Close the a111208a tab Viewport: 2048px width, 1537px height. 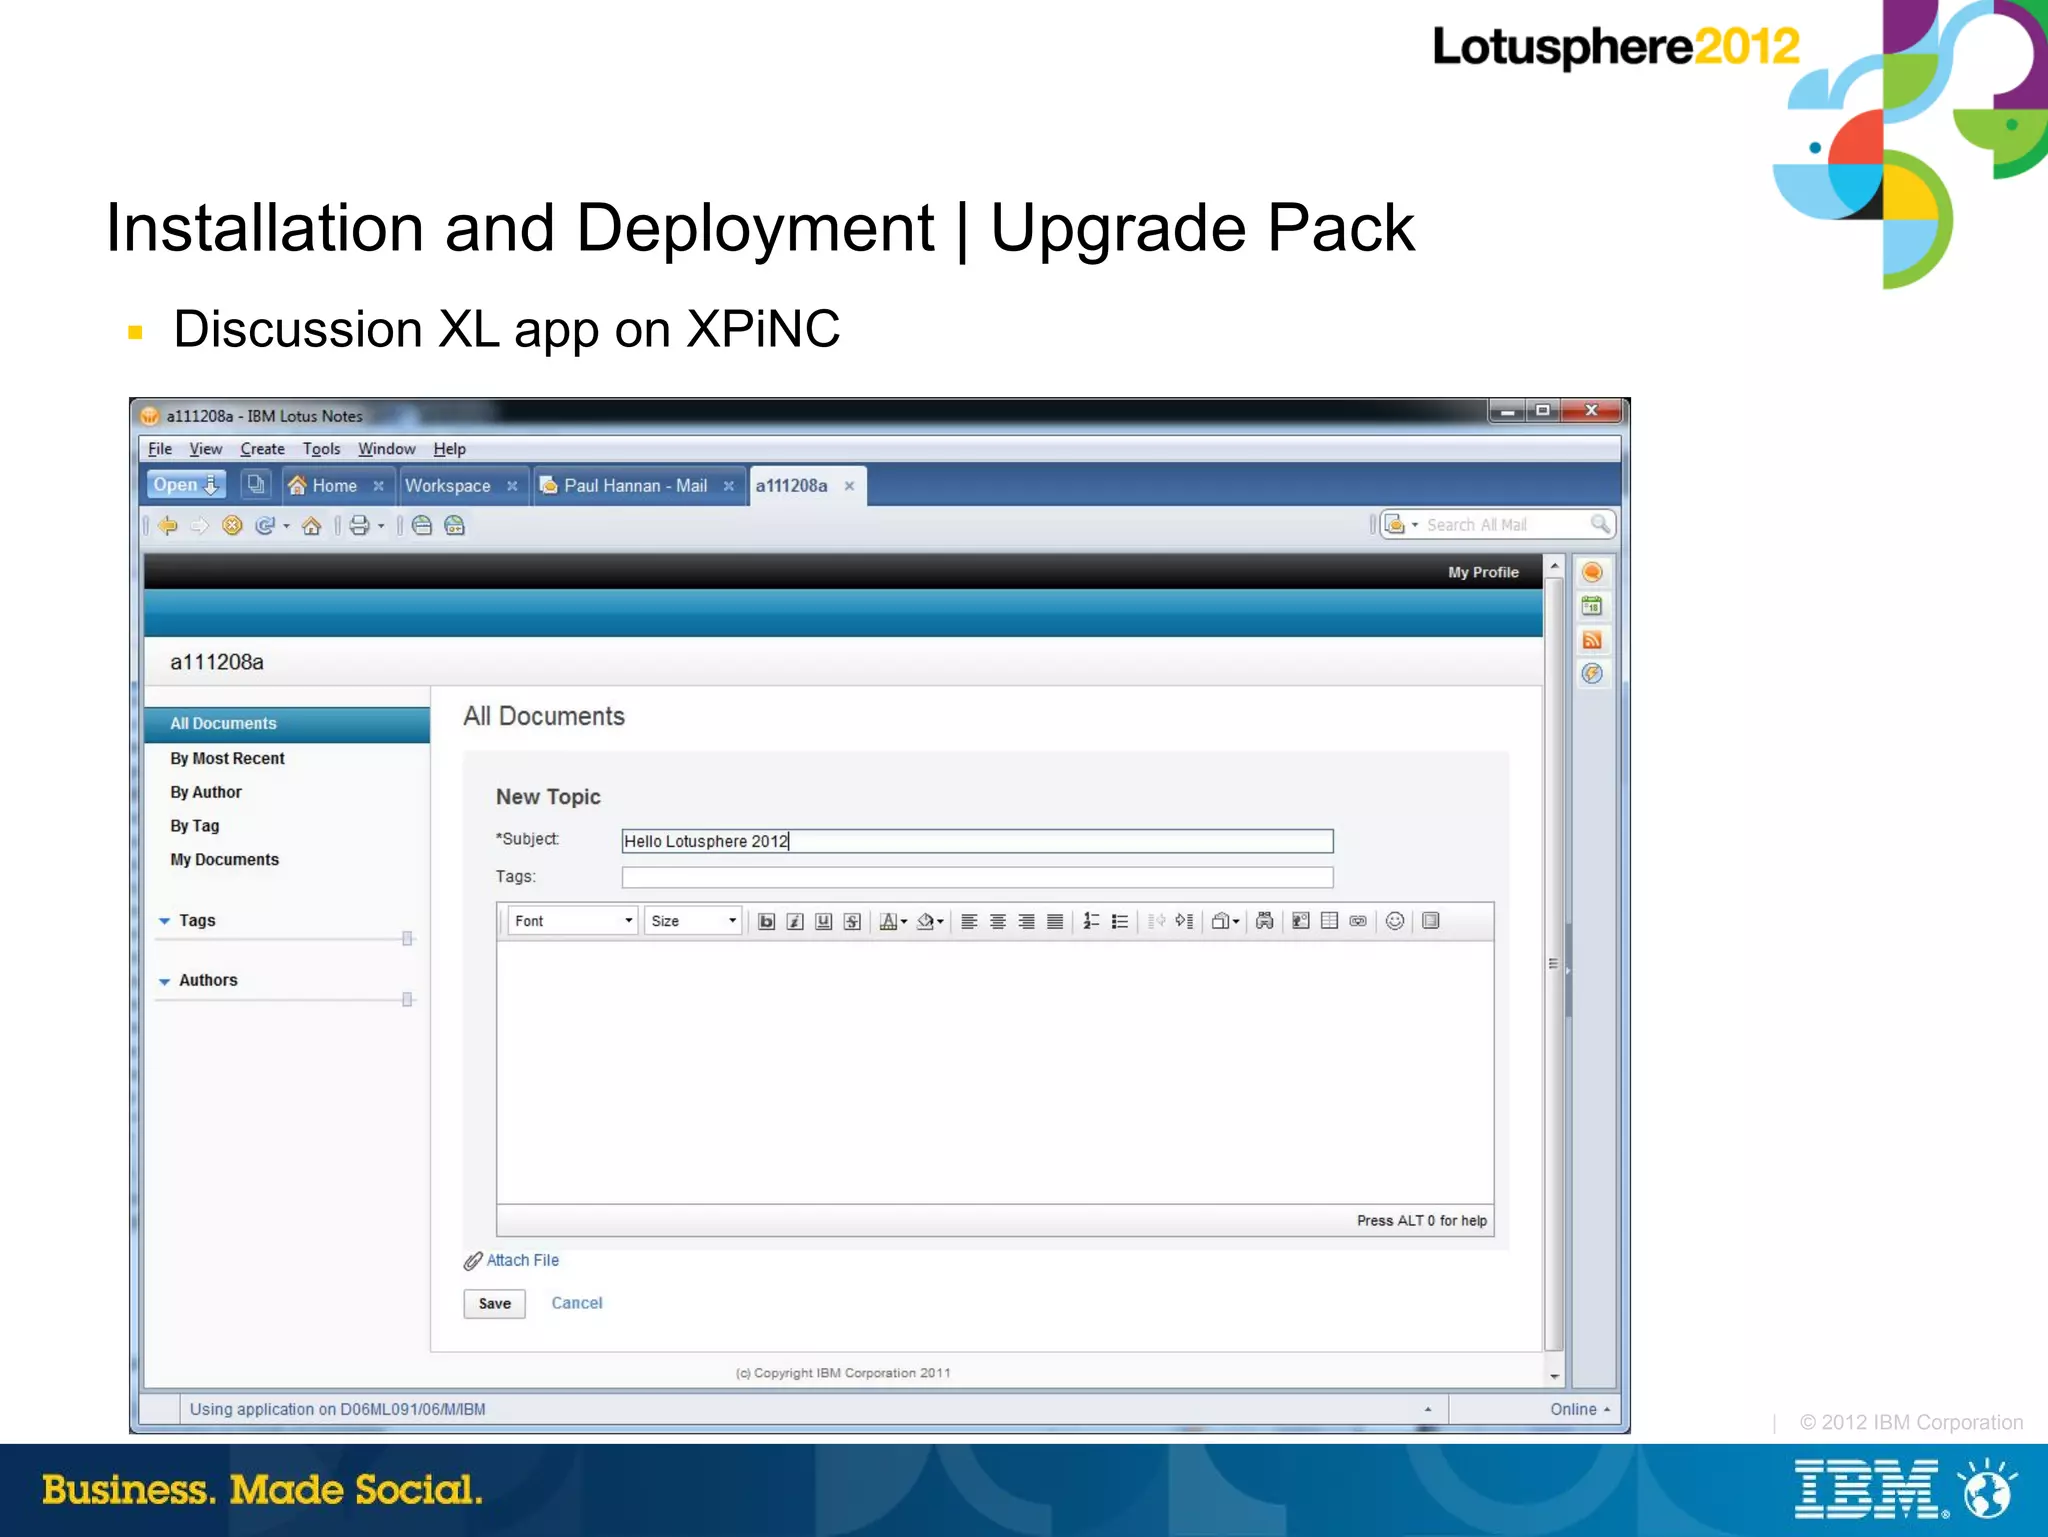click(x=849, y=486)
